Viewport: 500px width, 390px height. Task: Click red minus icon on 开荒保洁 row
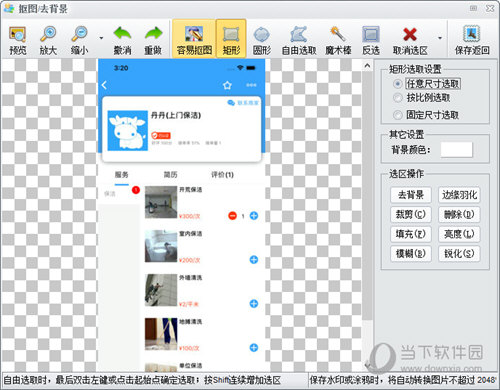click(x=232, y=216)
